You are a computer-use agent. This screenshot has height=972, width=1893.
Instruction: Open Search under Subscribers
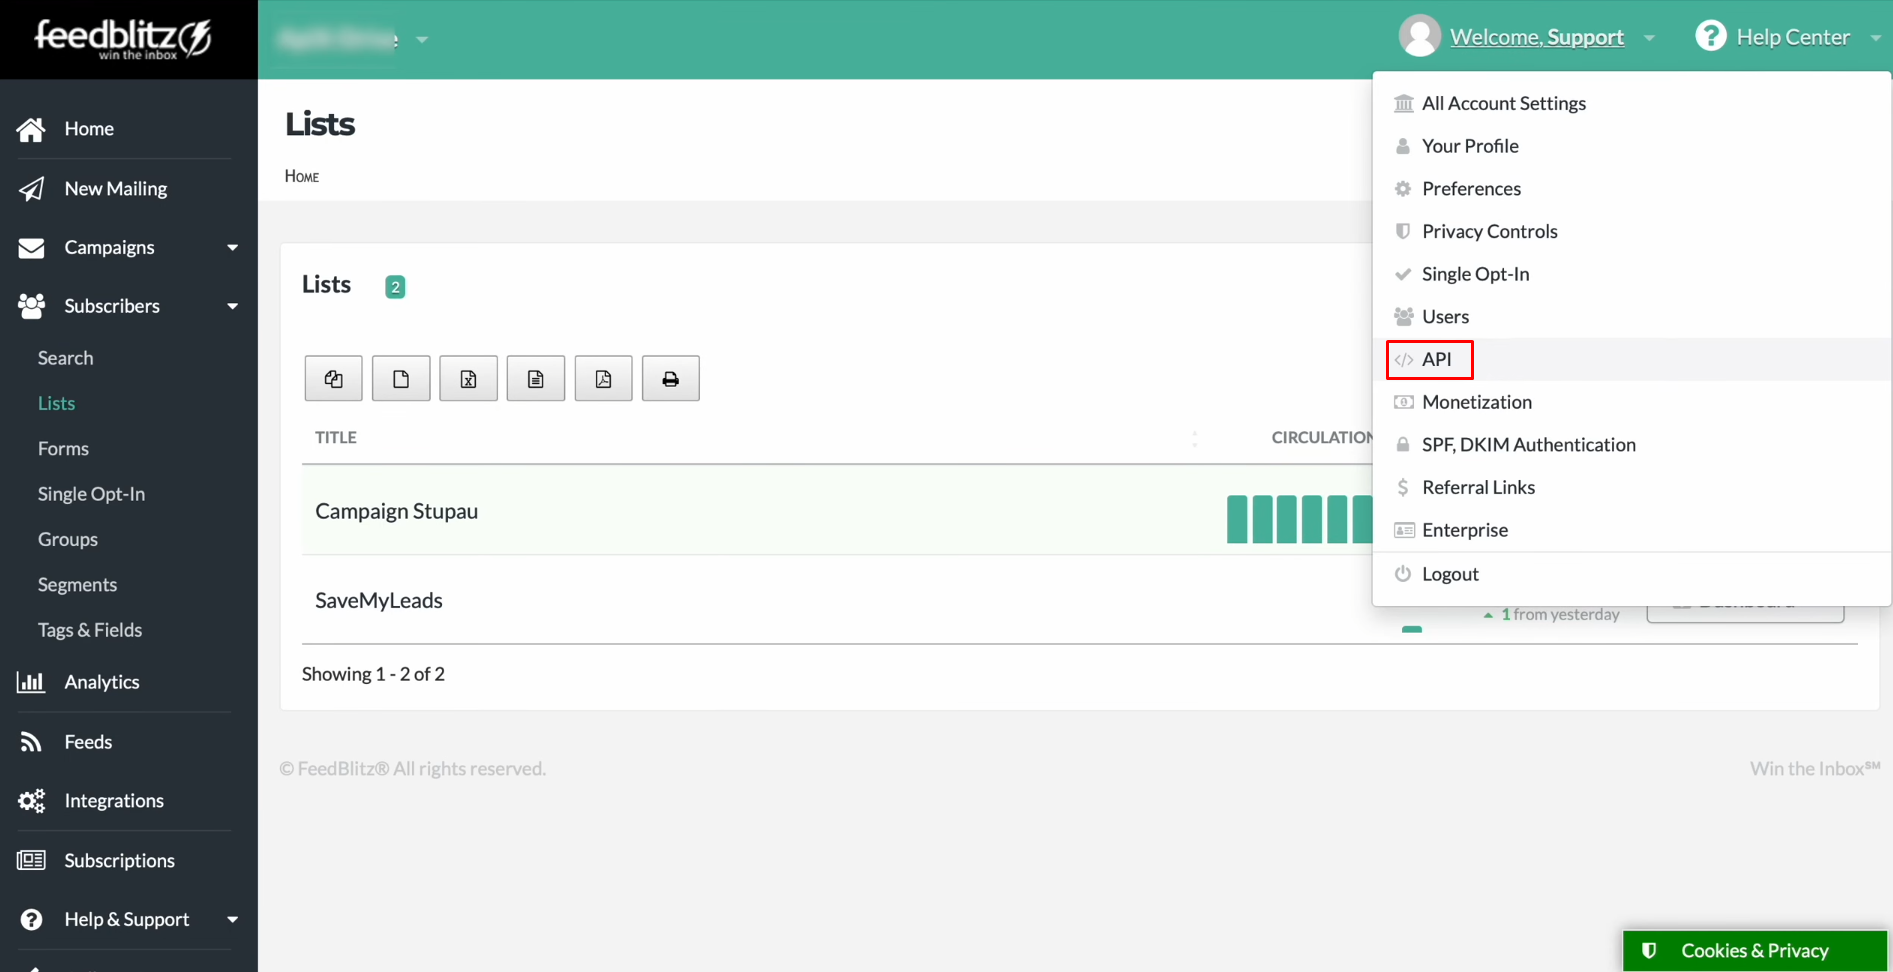(x=65, y=359)
